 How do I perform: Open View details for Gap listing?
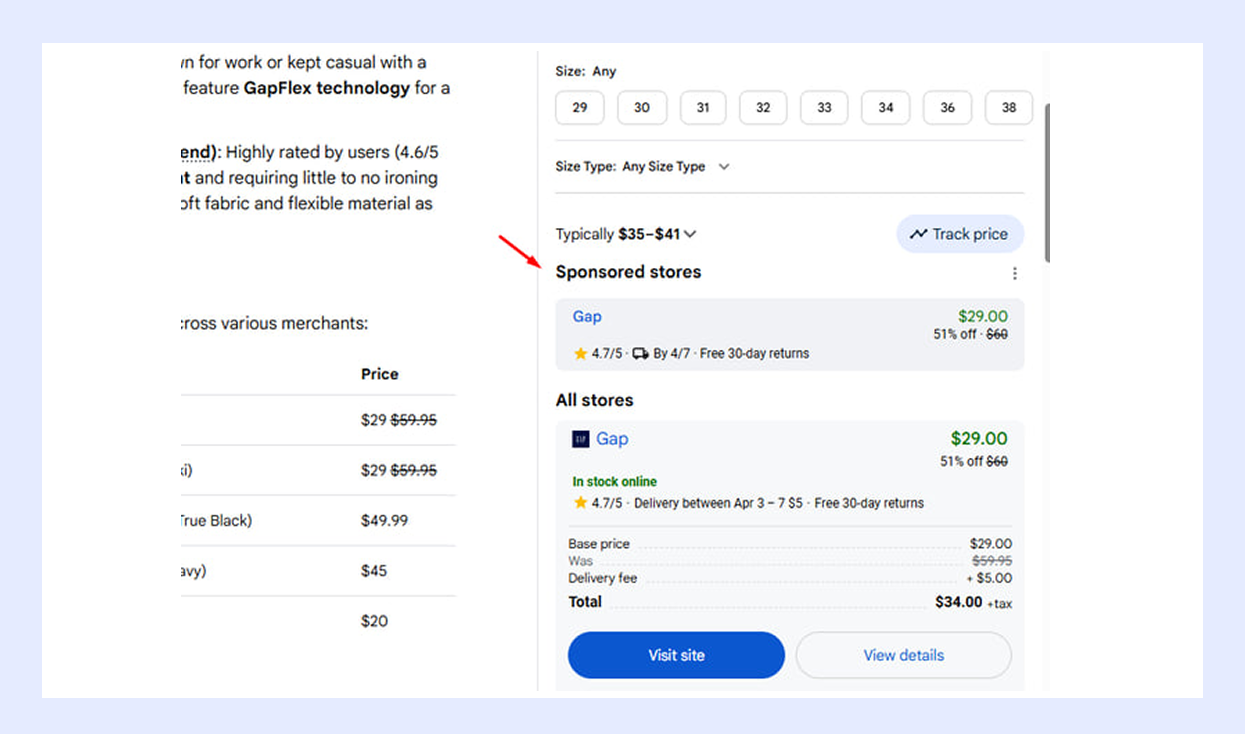[903, 655]
